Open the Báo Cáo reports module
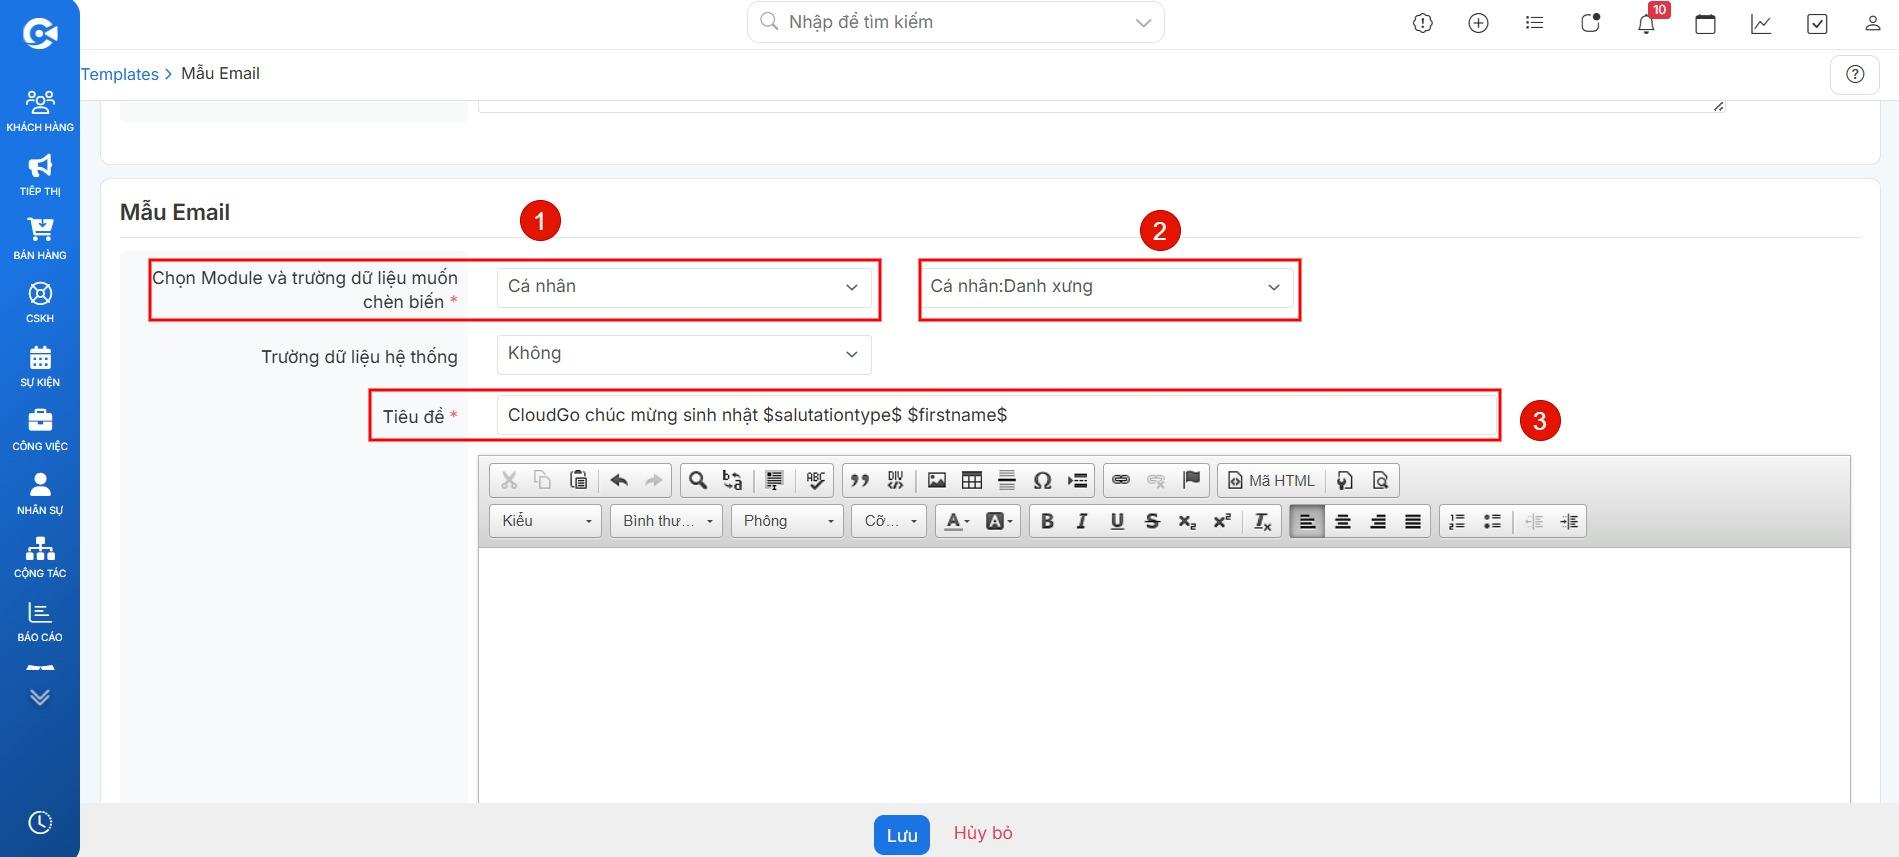Image resolution: width=1899 pixels, height=857 pixels. tap(40, 621)
